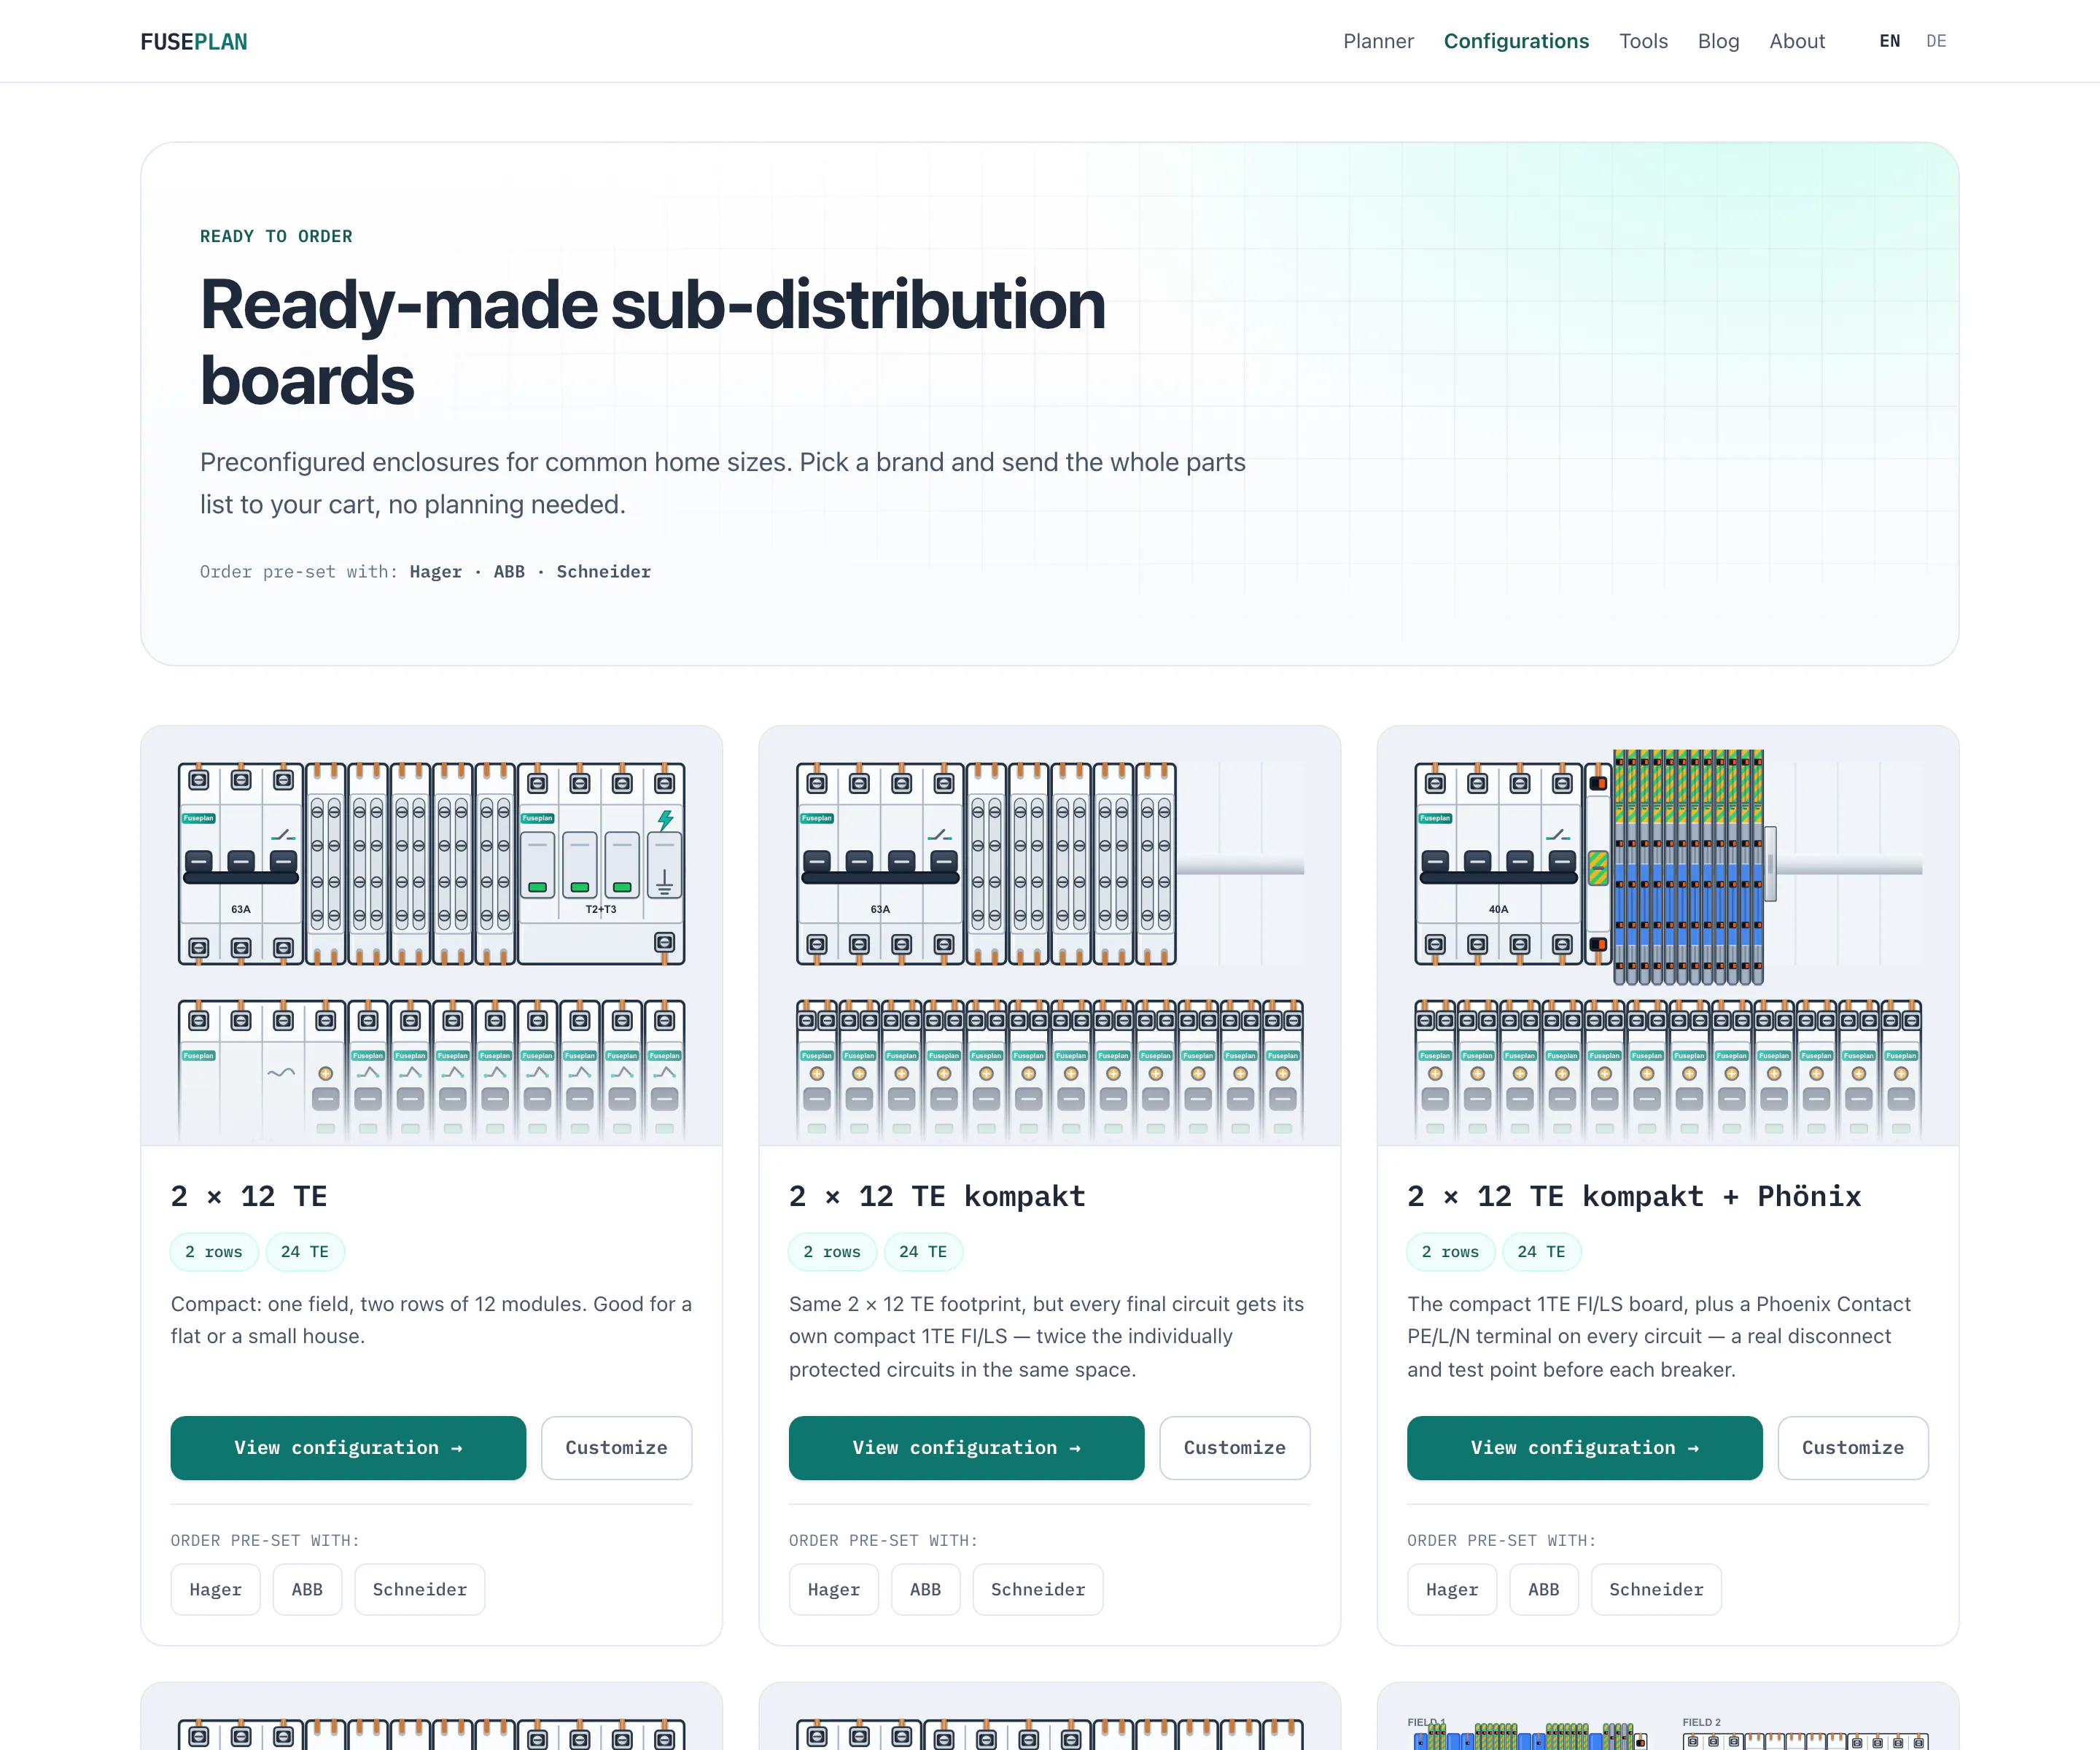Switch language to DE

[x=1936, y=41]
